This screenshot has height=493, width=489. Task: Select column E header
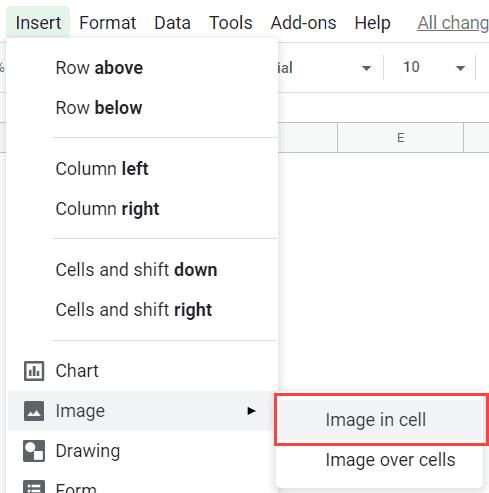point(401,138)
